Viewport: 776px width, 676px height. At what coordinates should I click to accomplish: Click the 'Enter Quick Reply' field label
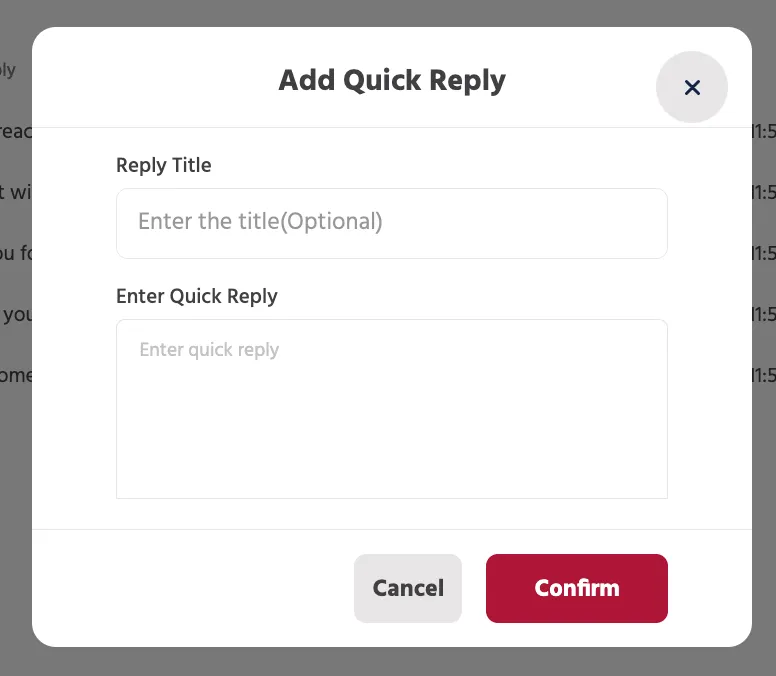click(196, 296)
